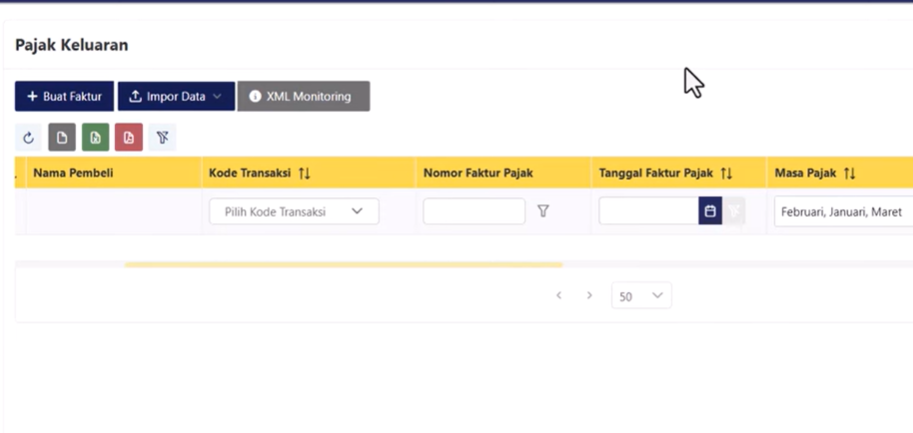Click the refresh table icon
The image size is (913, 433).
click(x=29, y=138)
